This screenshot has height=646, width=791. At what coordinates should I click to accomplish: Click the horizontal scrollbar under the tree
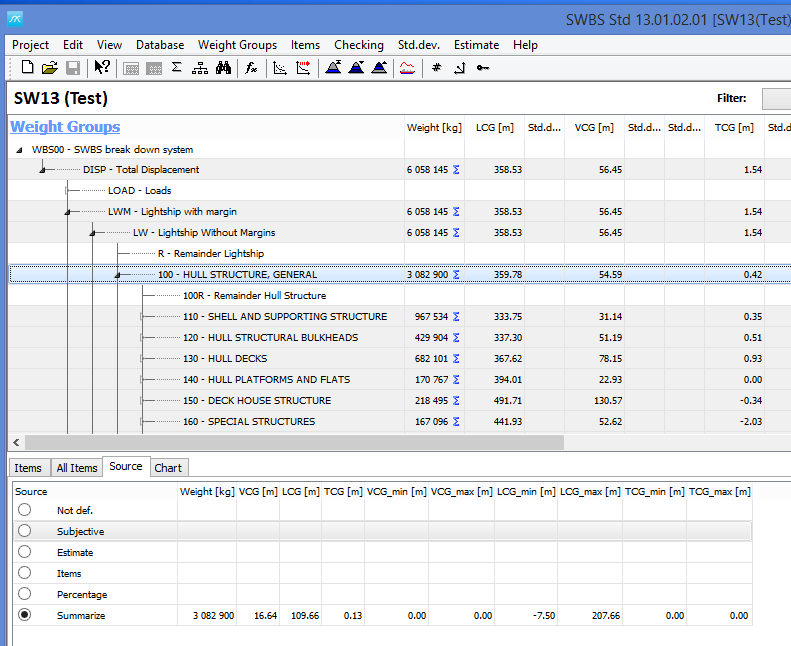tap(295, 442)
